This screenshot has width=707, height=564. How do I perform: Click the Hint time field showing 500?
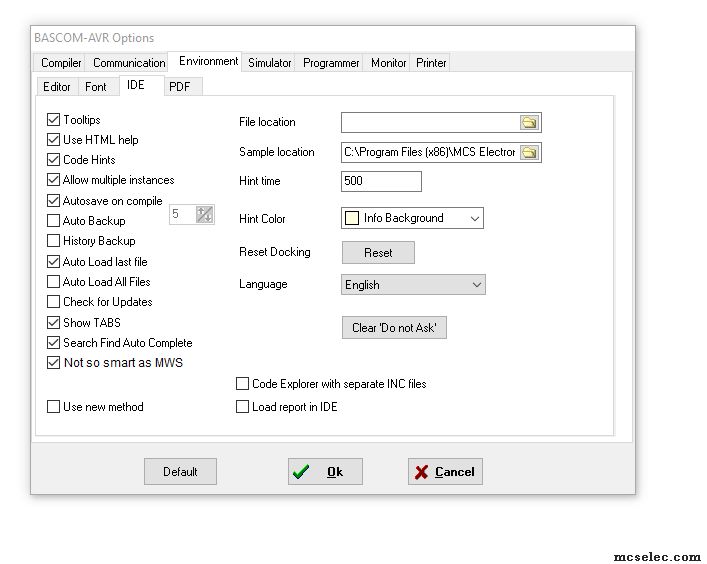click(x=381, y=181)
